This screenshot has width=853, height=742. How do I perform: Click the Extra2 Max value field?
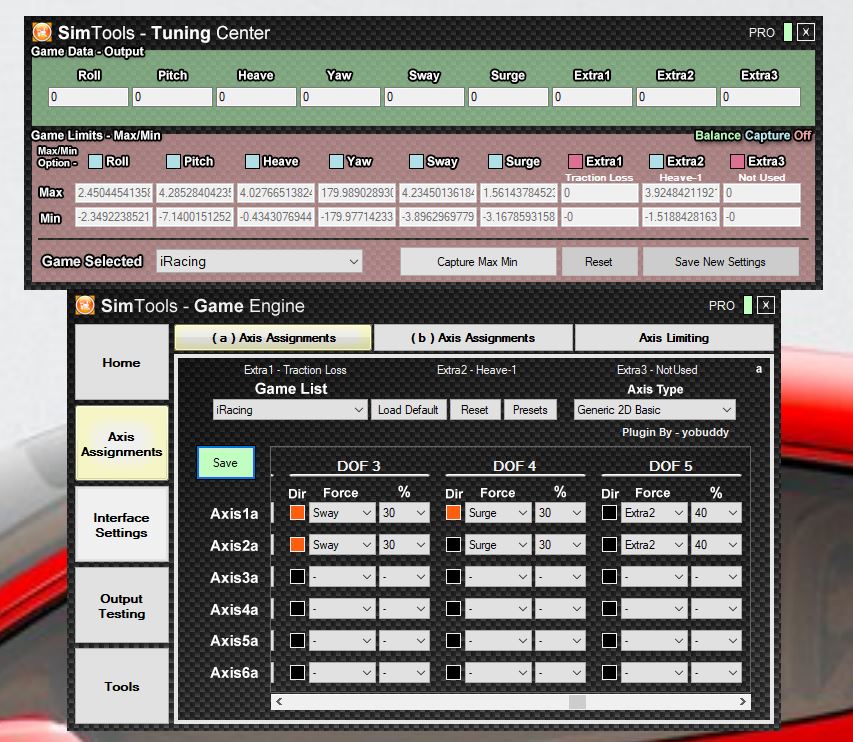pos(680,193)
